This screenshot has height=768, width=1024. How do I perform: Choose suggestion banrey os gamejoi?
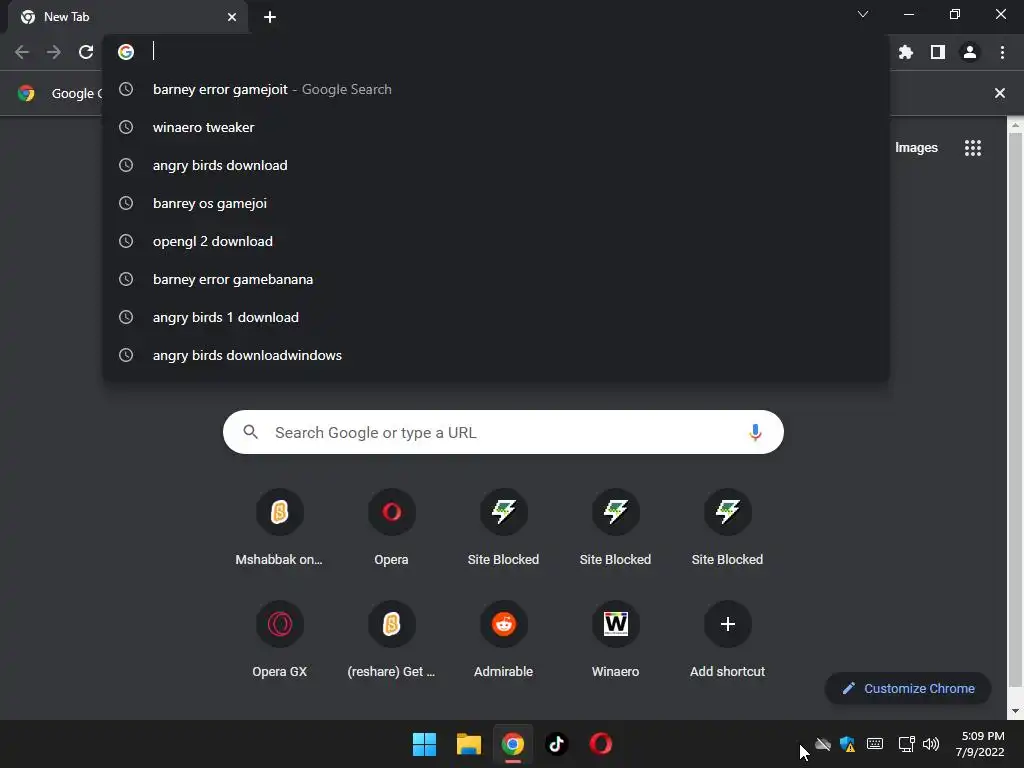click(496, 203)
